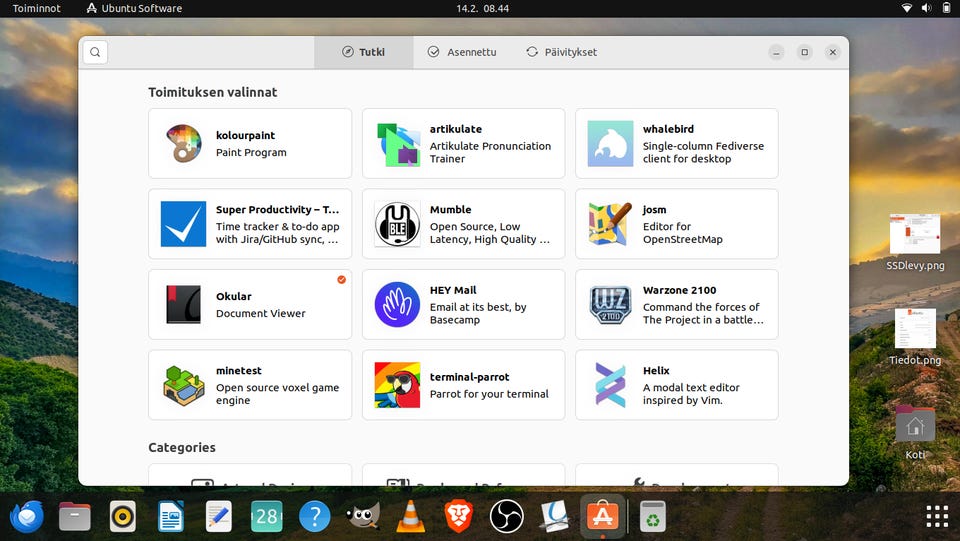
Task: Click the minetest block icon
Action: [x=184, y=385]
